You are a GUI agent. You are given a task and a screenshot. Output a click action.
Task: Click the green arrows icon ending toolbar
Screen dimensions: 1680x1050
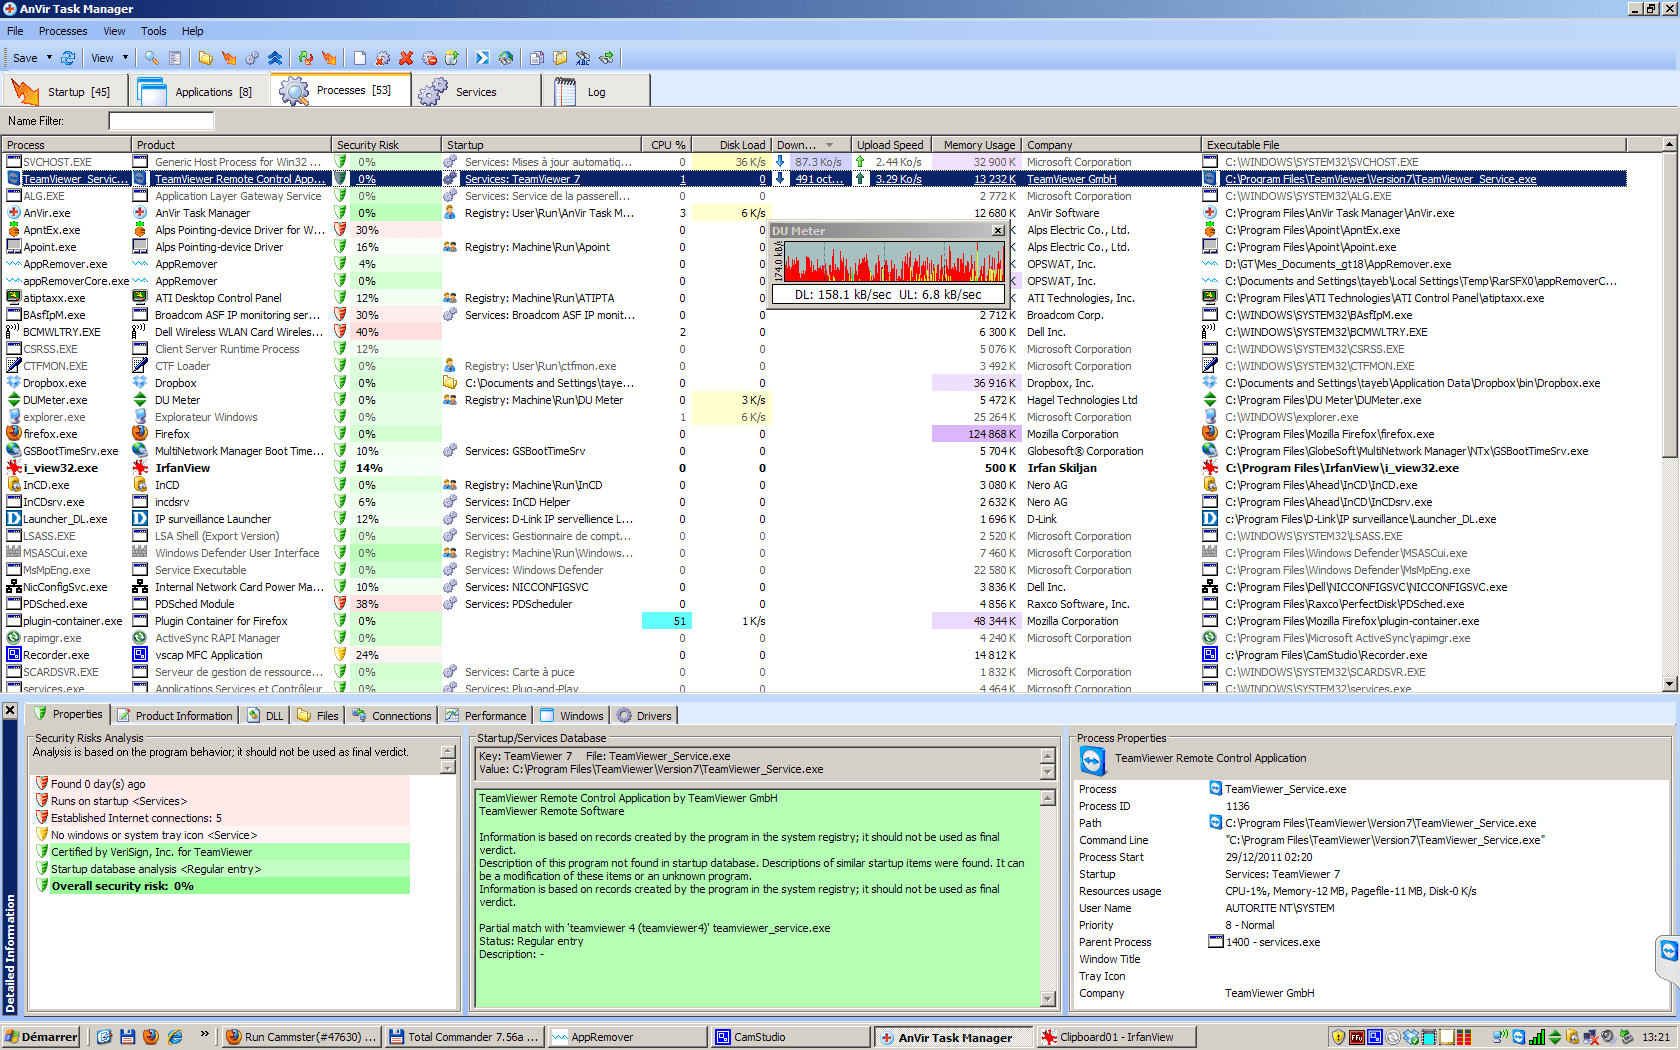tap(606, 58)
